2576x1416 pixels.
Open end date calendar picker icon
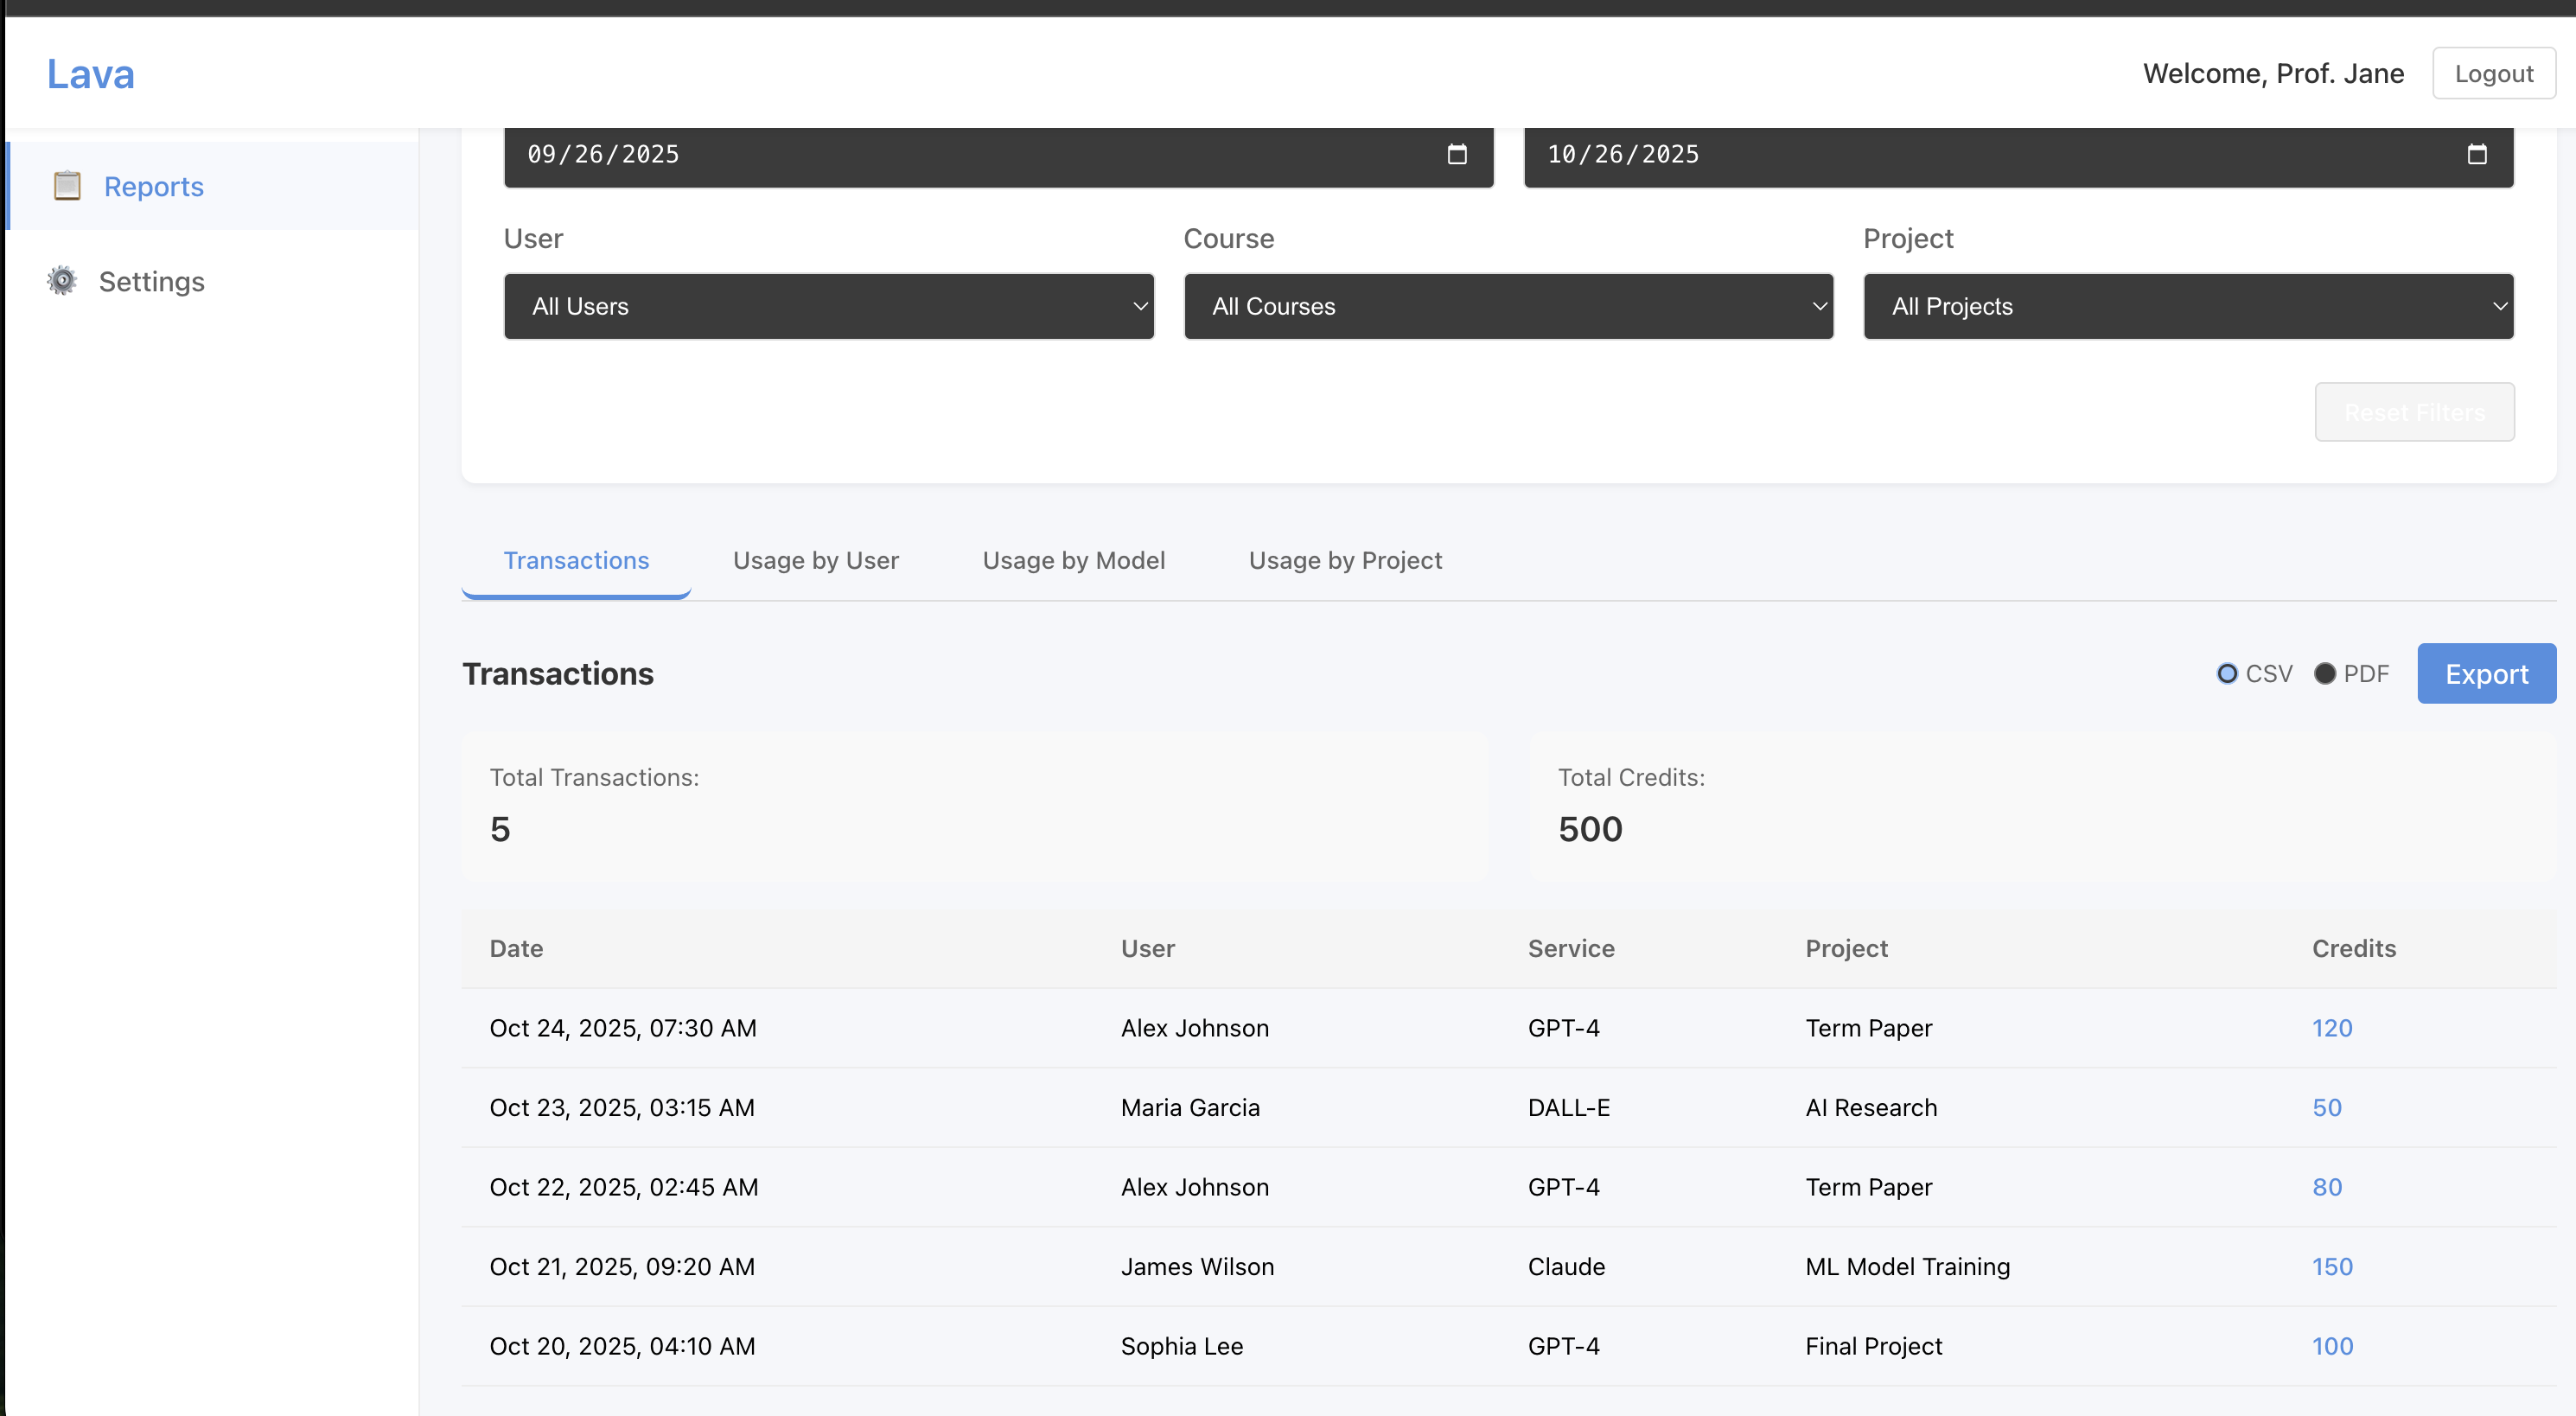click(2476, 154)
